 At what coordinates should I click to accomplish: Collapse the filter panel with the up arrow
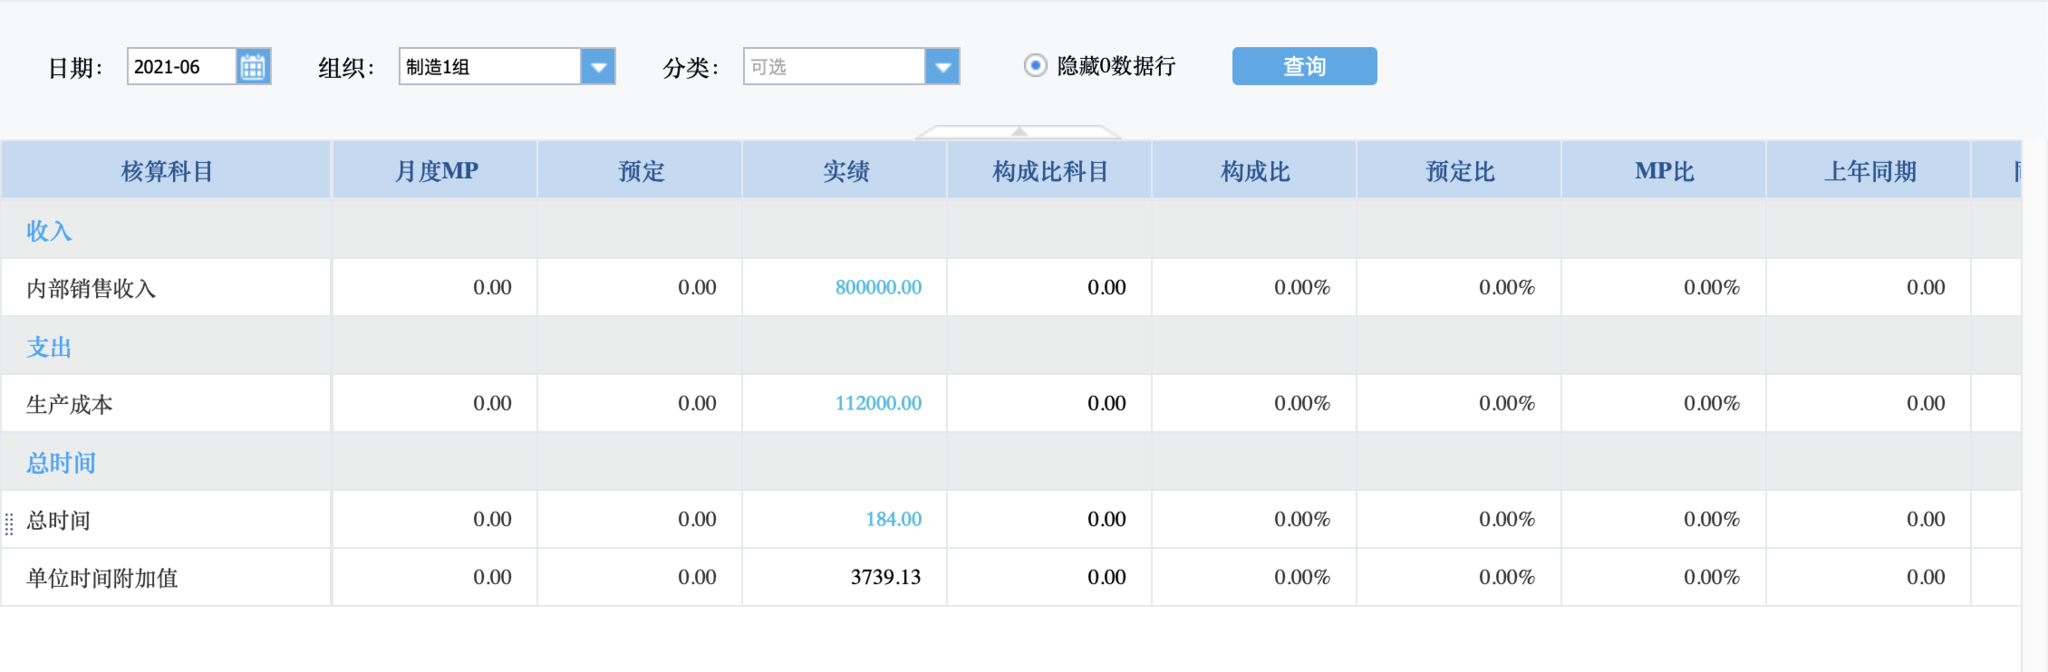click(1019, 132)
